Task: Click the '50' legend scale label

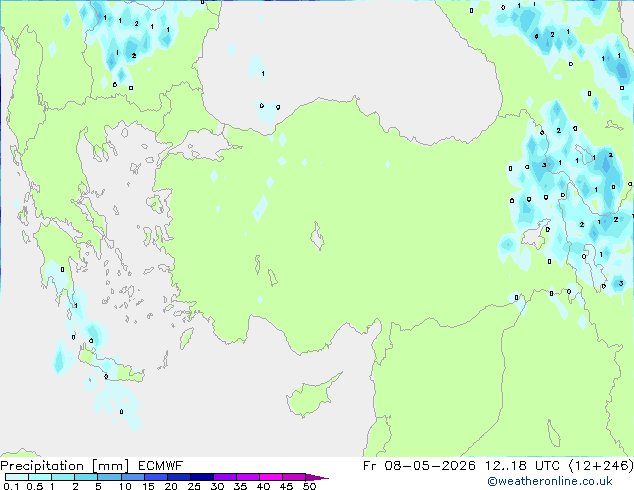Action: (x=309, y=486)
